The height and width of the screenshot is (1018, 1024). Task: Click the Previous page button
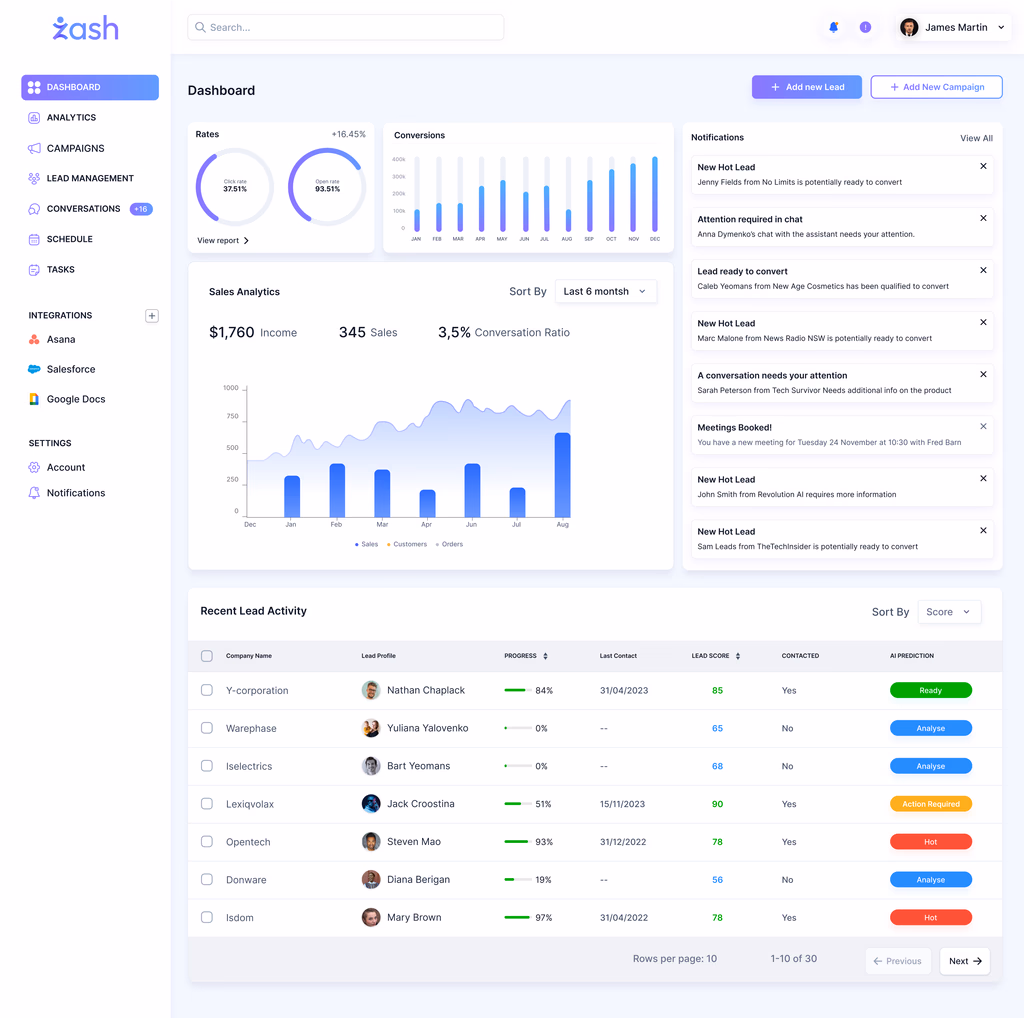[898, 962]
